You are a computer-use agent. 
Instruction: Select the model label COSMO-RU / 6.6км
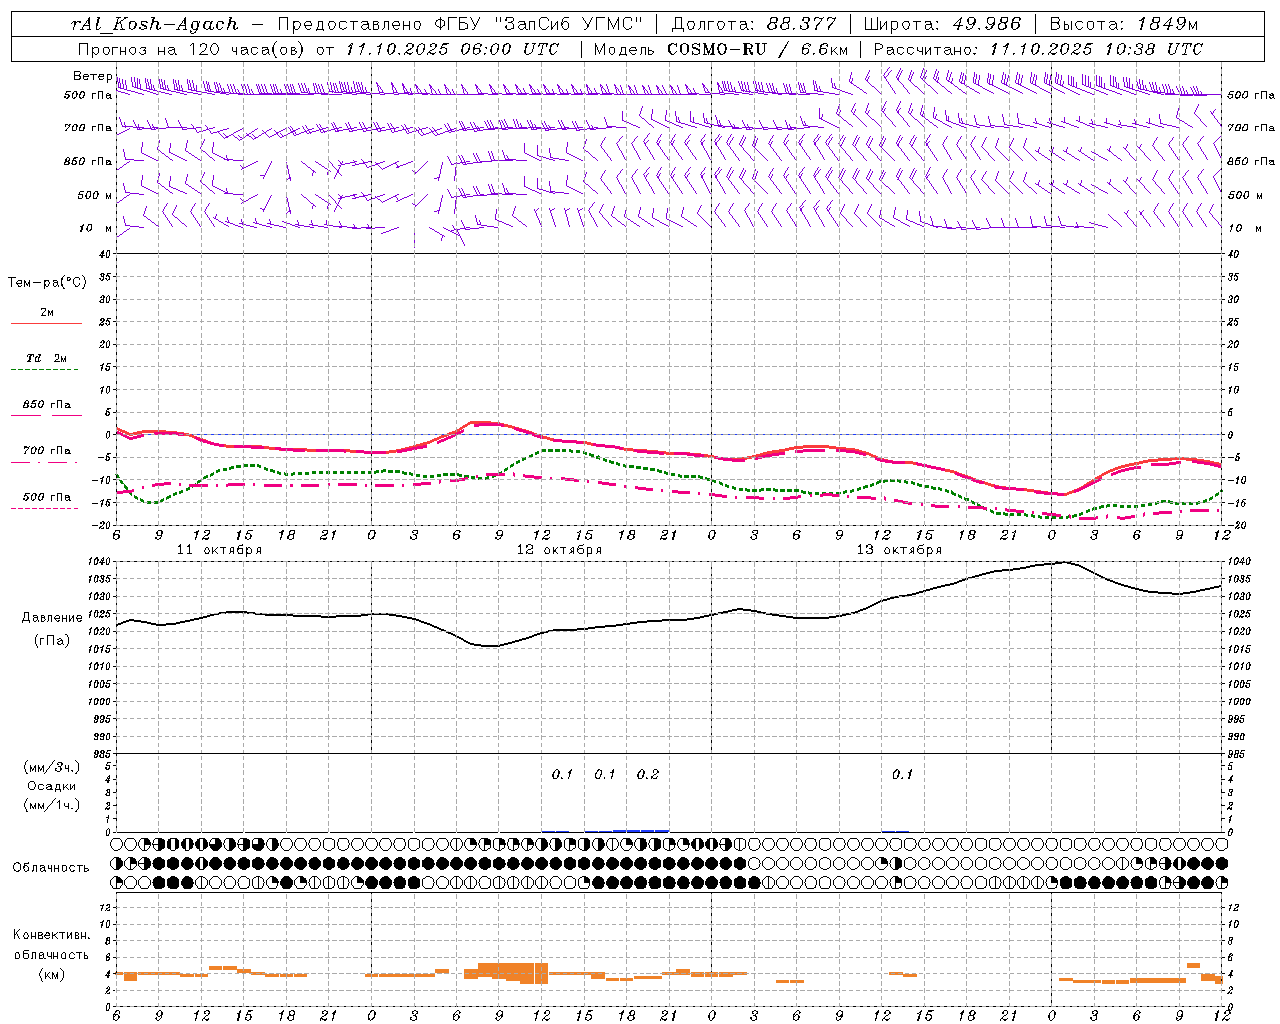(x=758, y=49)
